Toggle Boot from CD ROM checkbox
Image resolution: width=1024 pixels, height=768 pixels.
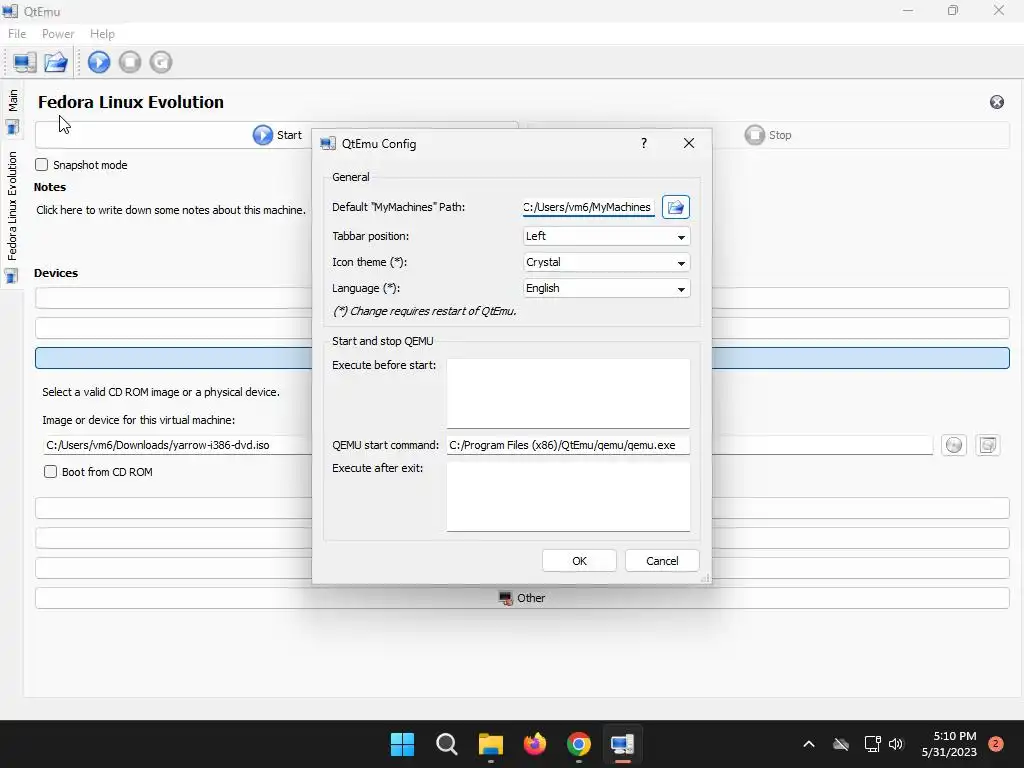point(50,472)
